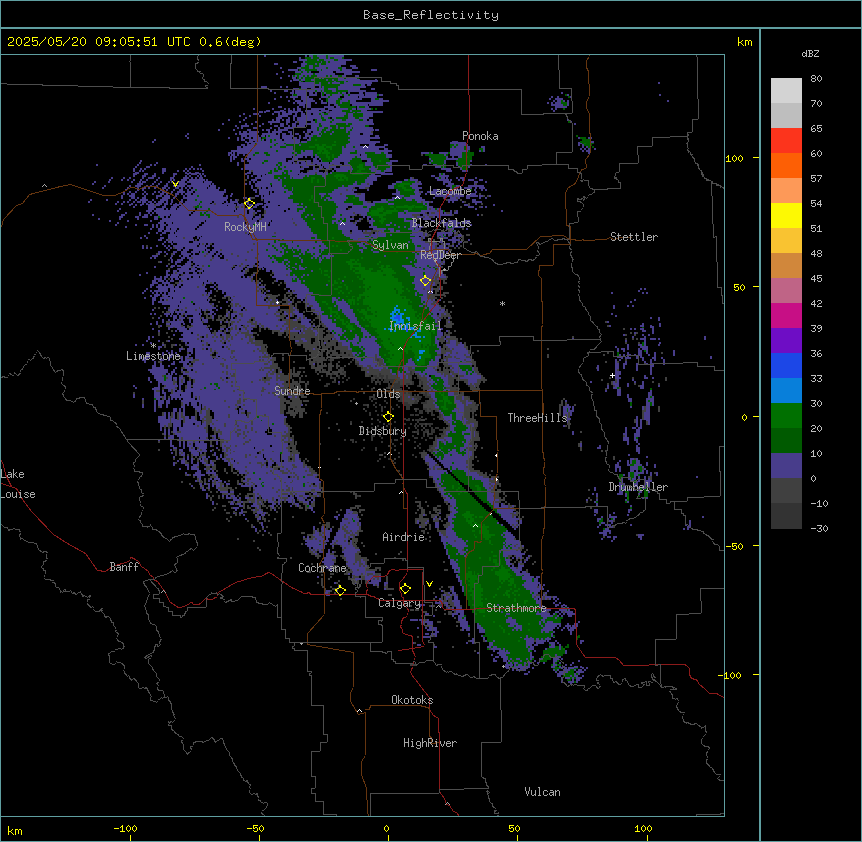Select the slate purple 0-10 dBZ swatch

coord(786,466)
